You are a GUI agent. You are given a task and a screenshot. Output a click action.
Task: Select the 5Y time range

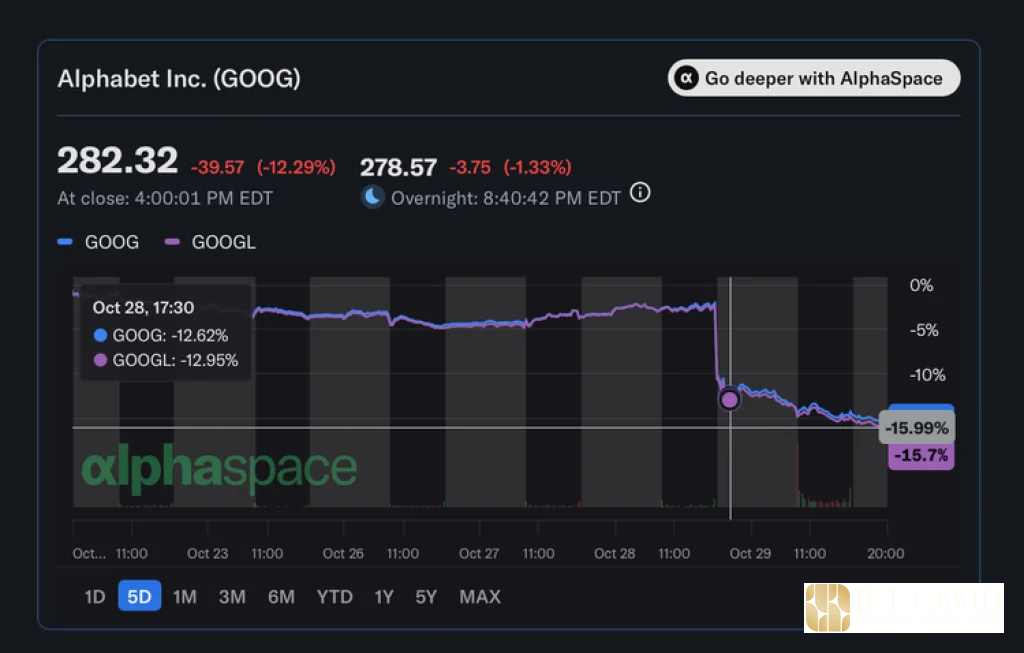tap(426, 597)
